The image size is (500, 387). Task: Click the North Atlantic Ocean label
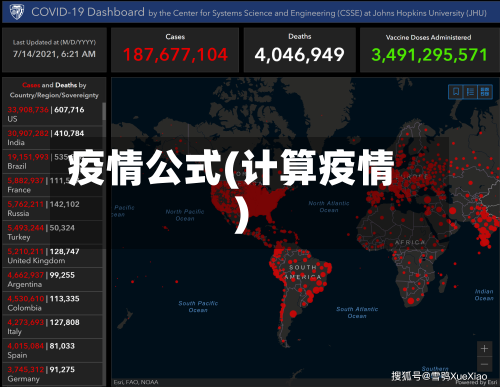329,207
